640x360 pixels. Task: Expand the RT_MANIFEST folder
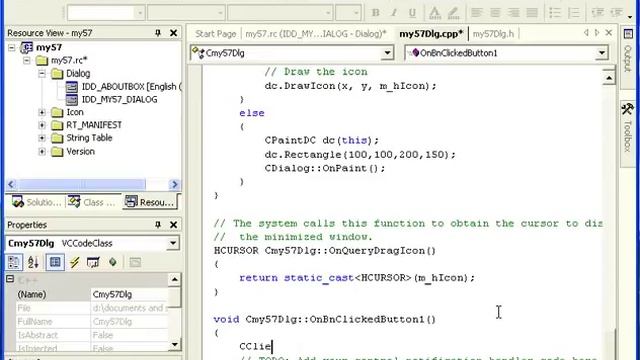pos(42,125)
